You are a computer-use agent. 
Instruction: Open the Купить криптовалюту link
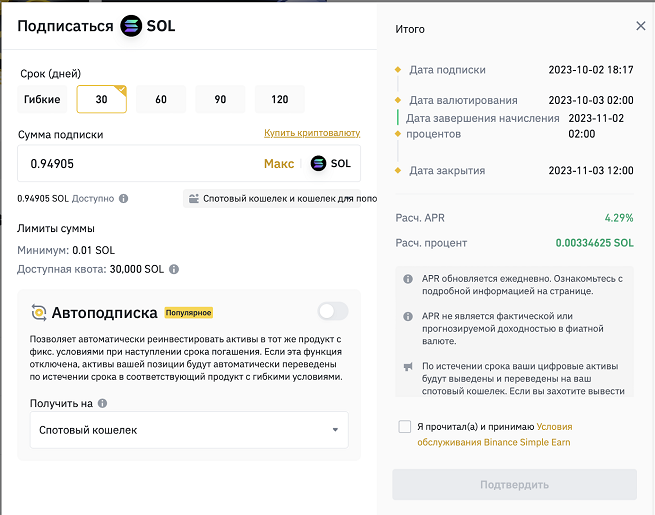coord(312,133)
